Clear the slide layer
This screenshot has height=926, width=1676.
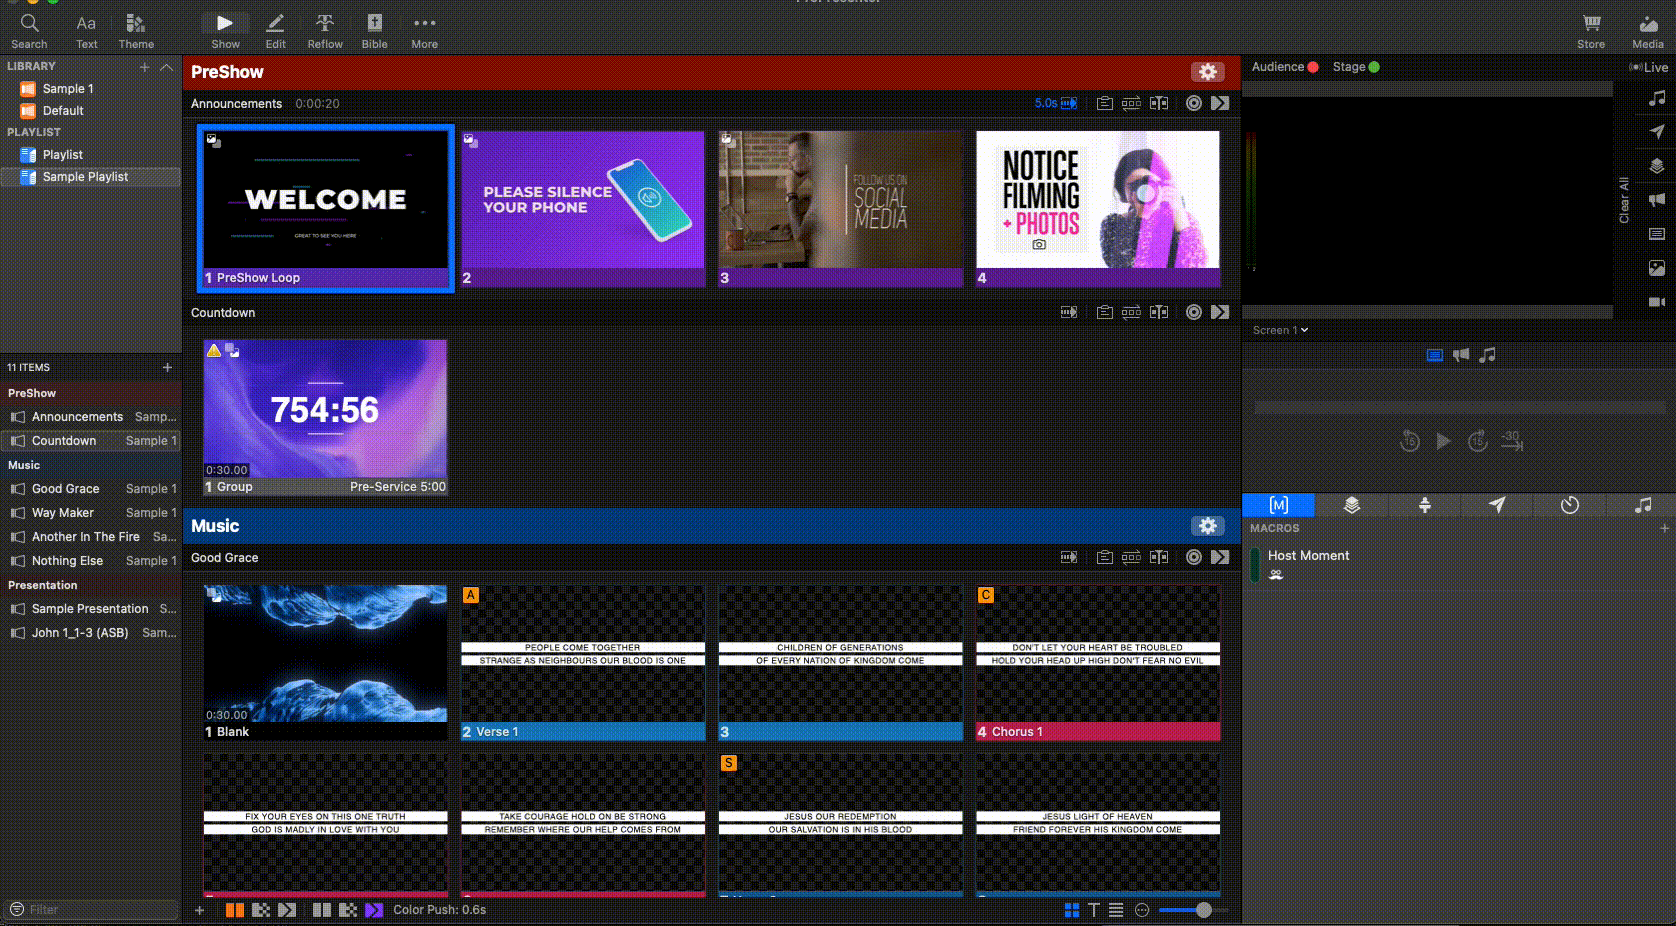point(1657,234)
